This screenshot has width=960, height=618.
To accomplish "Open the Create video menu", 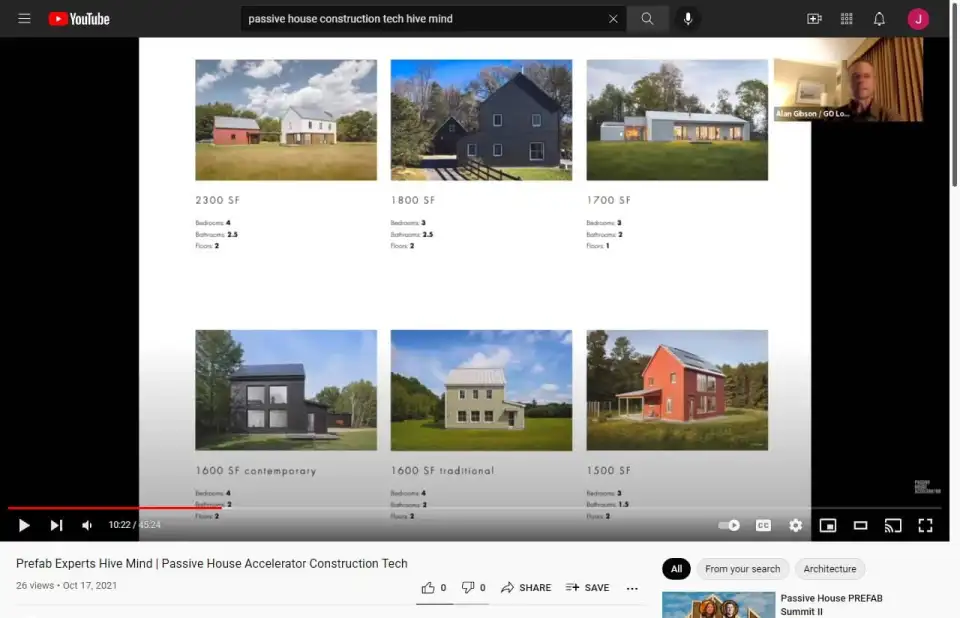I will (x=814, y=19).
